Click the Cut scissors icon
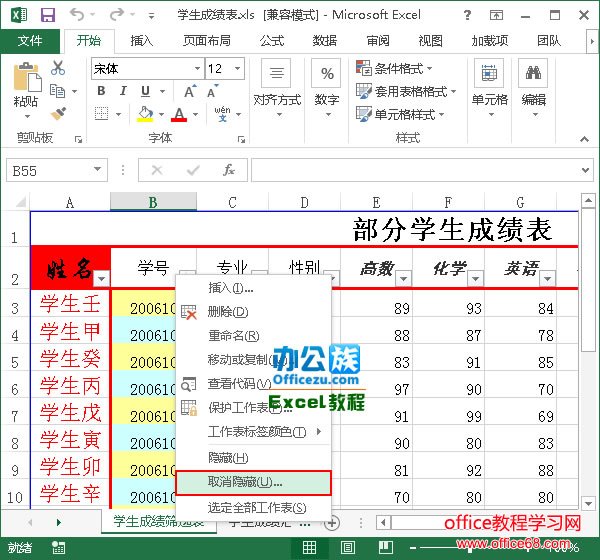Screen dimensions: 600x560 [58, 68]
